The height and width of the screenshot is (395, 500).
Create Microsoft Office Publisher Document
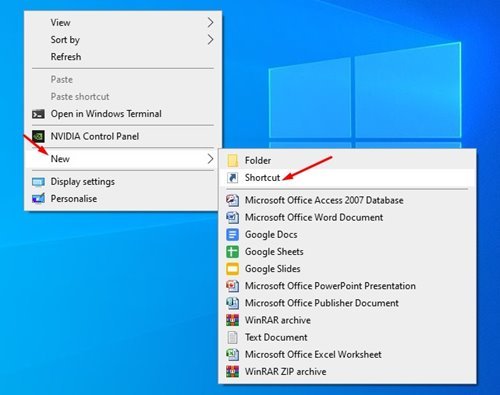[347, 303]
